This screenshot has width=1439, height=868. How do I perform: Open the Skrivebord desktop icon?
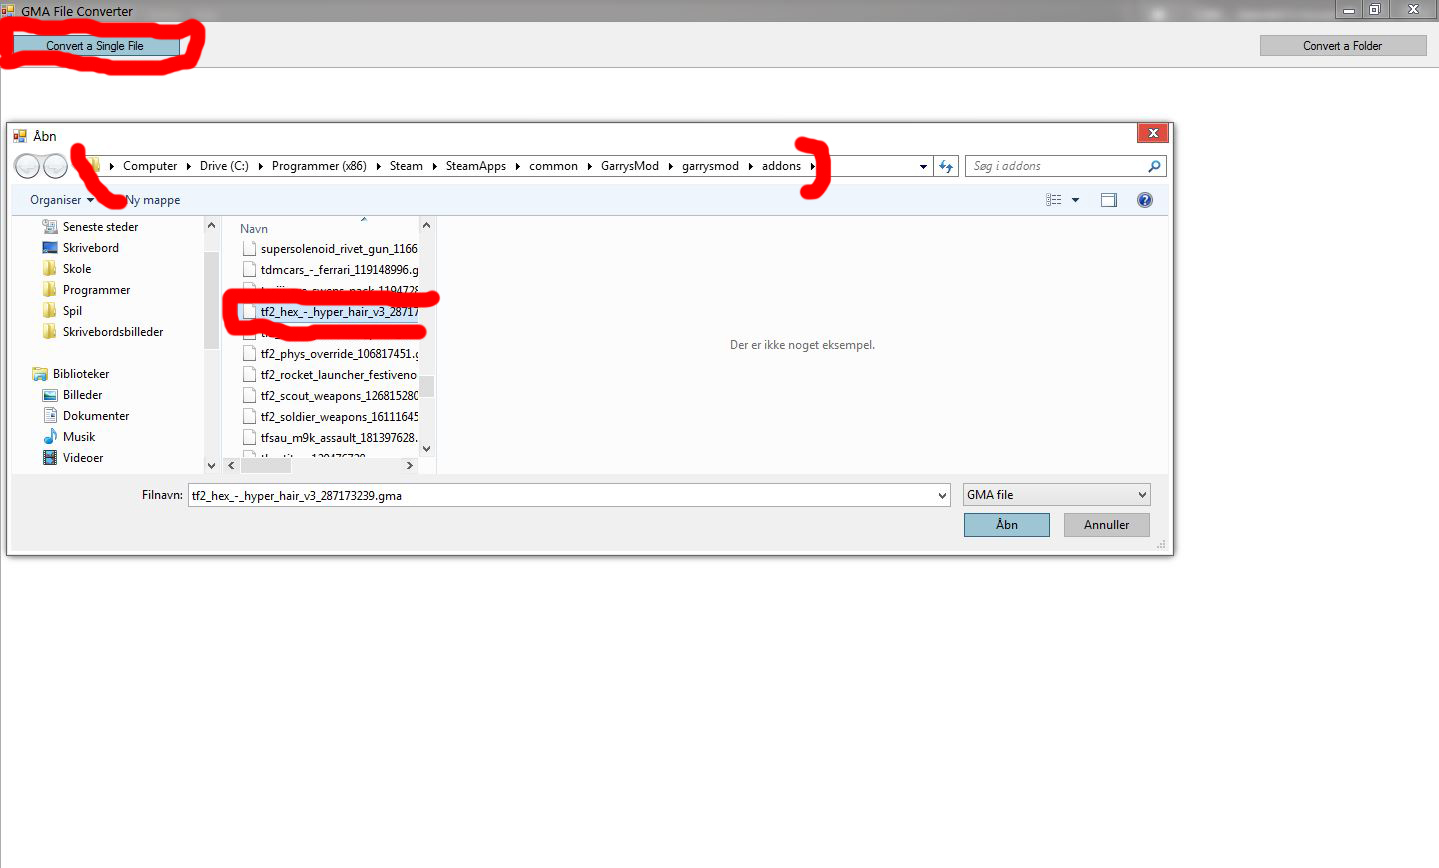(50, 248)
